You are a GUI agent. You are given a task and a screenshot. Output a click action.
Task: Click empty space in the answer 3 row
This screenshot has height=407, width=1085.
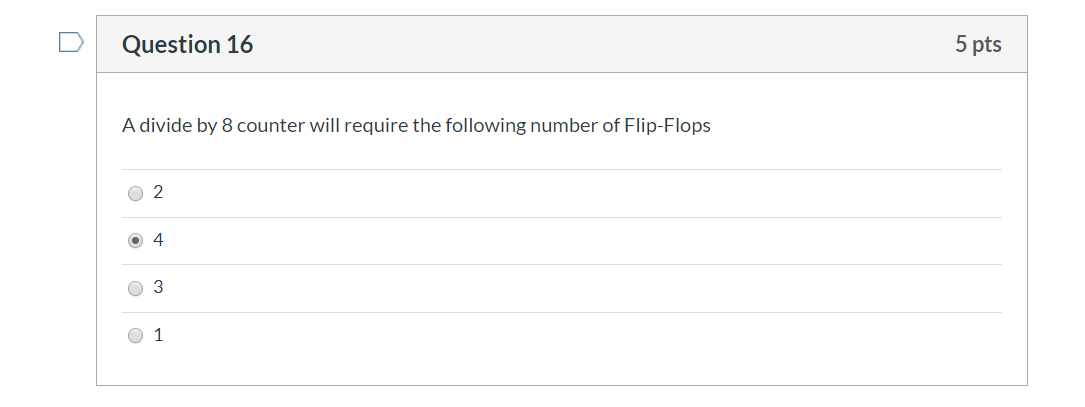581,288
